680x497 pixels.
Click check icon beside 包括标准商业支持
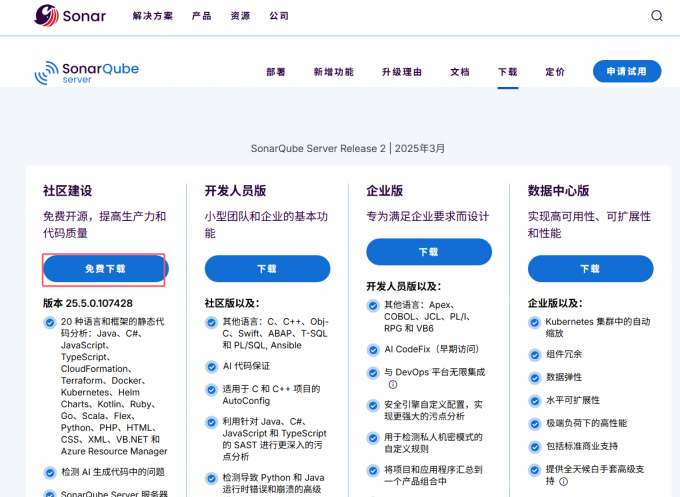click(x=534, y=447)
